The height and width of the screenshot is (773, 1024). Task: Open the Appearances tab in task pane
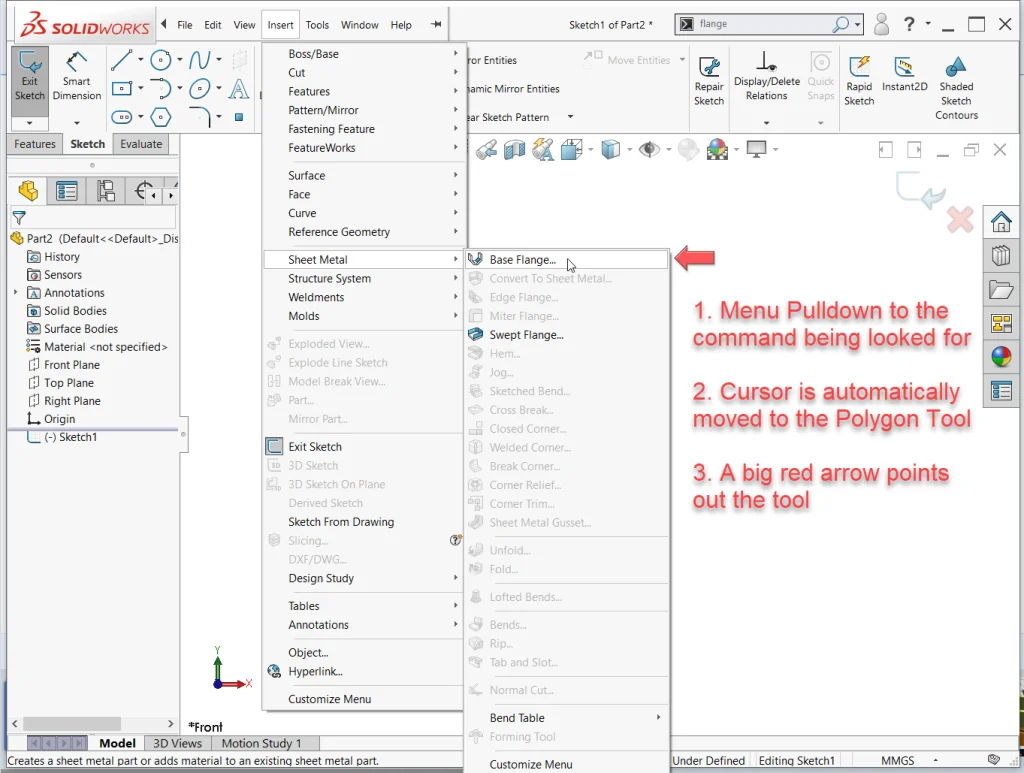pyautogui.click(x=1001, y=357)
